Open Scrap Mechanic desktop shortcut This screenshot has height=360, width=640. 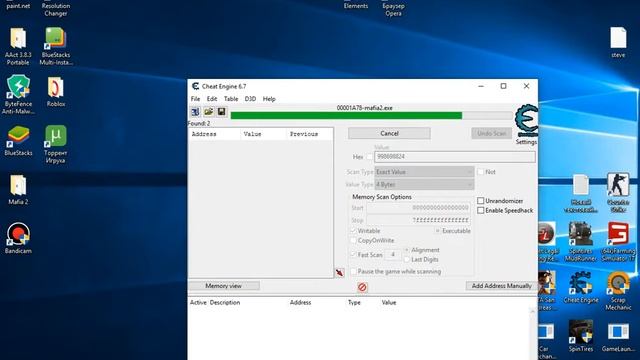click(x=618, y=291)
